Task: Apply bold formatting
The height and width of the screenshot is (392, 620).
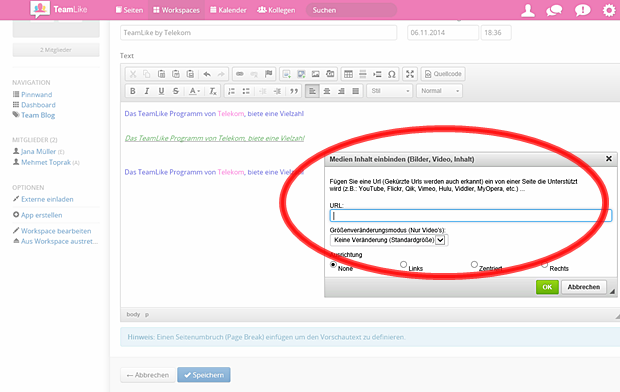Action: [133, 91]
